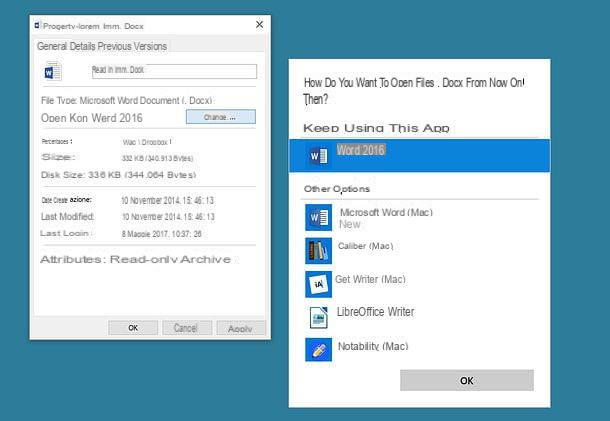610x421 pixels.
Task: Open the General tab
Action: pyautogui.click(x=52, y=46)
